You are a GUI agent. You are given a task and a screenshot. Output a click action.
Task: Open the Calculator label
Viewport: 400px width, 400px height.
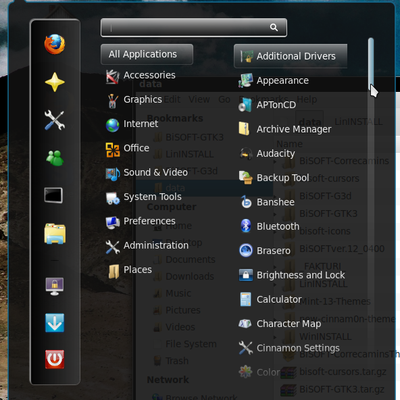tap(279, 299)
